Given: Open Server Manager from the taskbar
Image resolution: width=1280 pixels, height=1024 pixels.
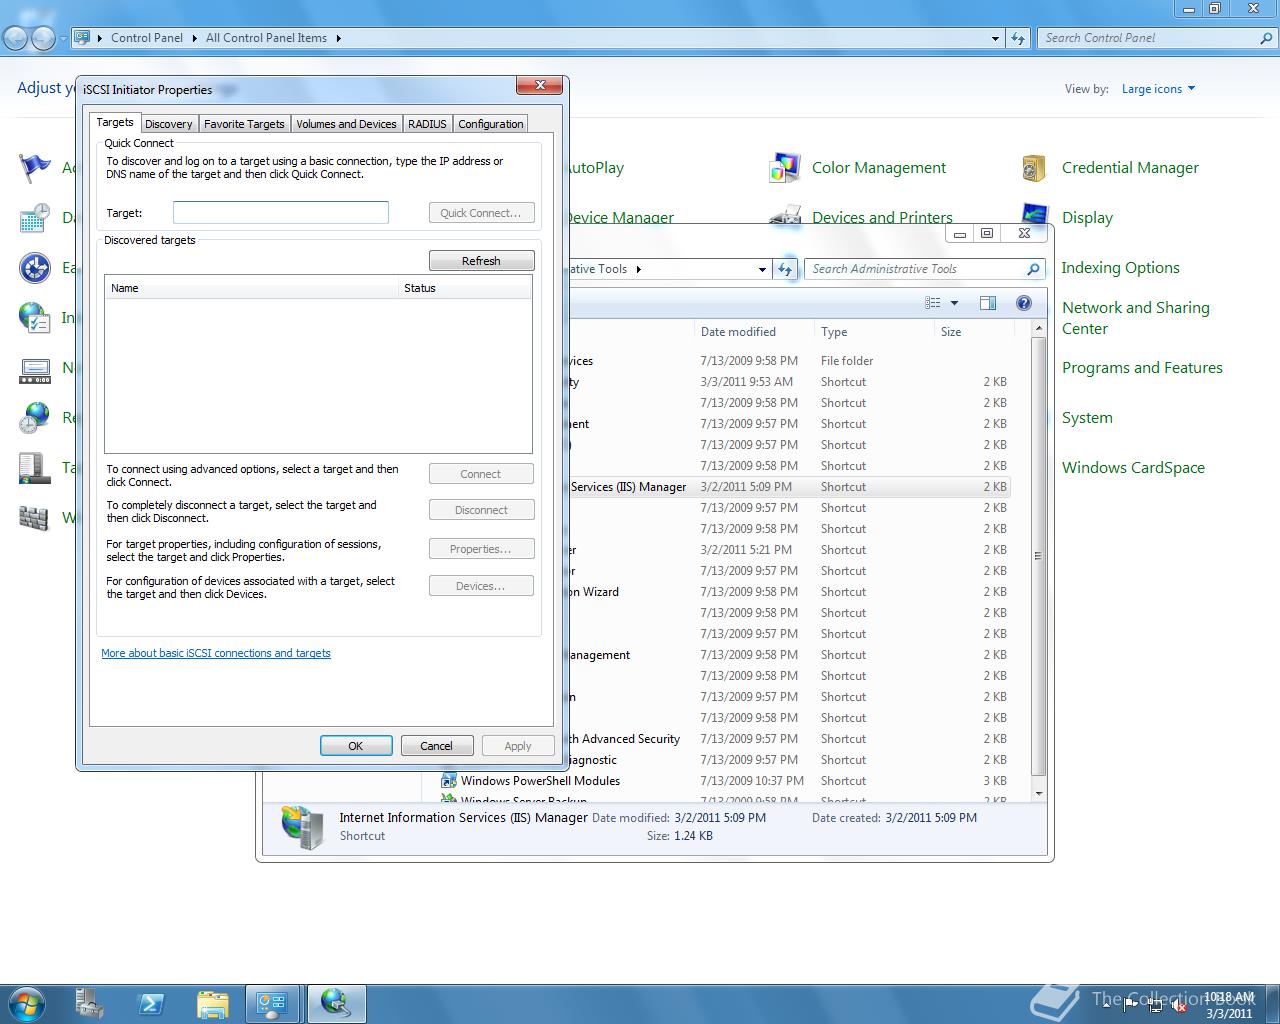Looking at the screenshot, I should tap(90, 1004).
